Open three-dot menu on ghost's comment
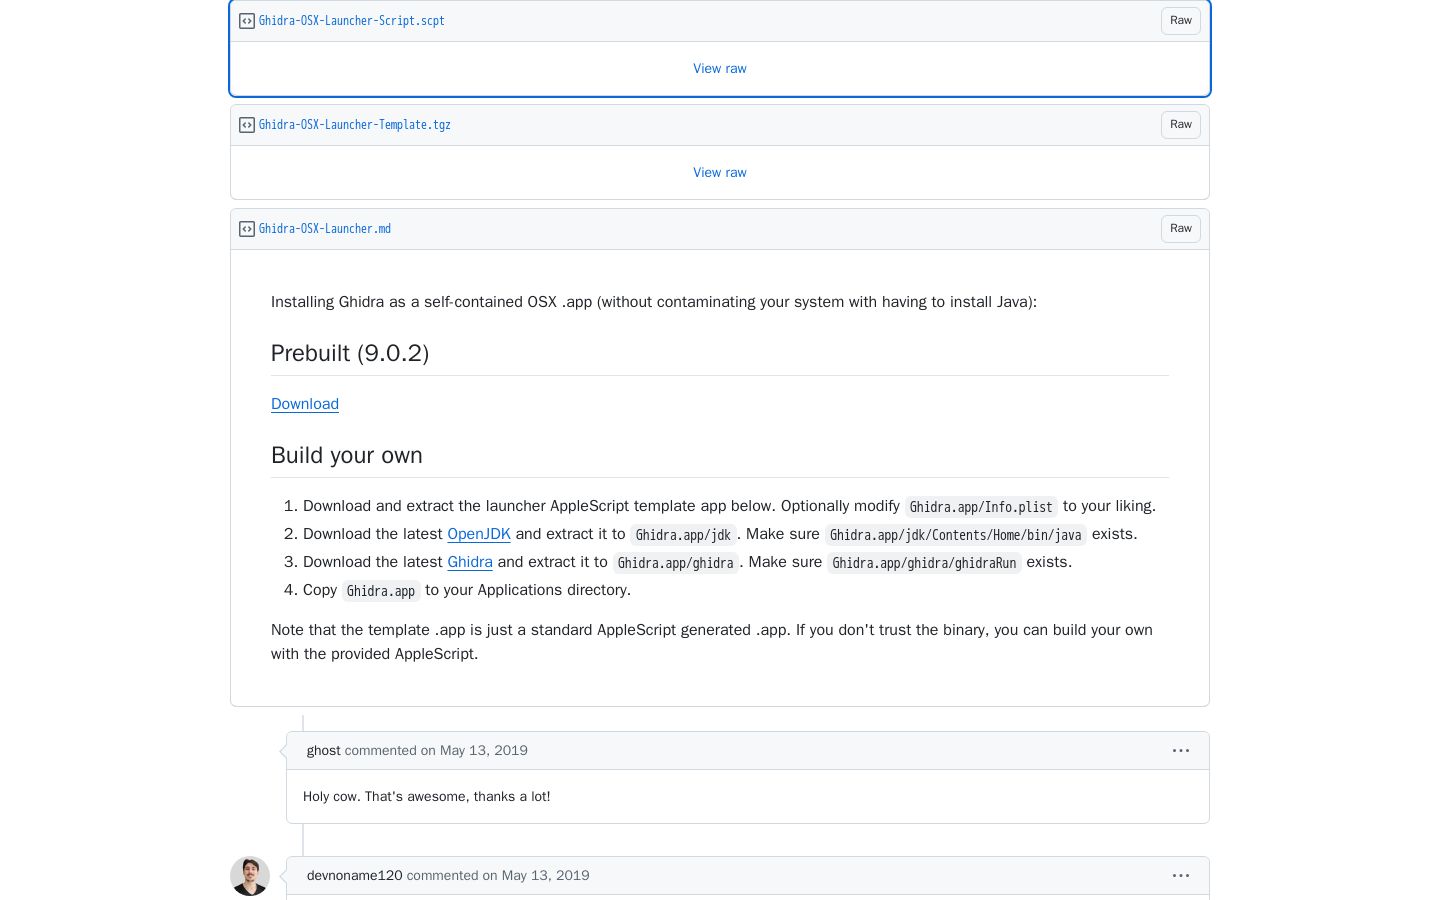The height and width of the screenshot is (900, 1440). [x=1181, y=751]
